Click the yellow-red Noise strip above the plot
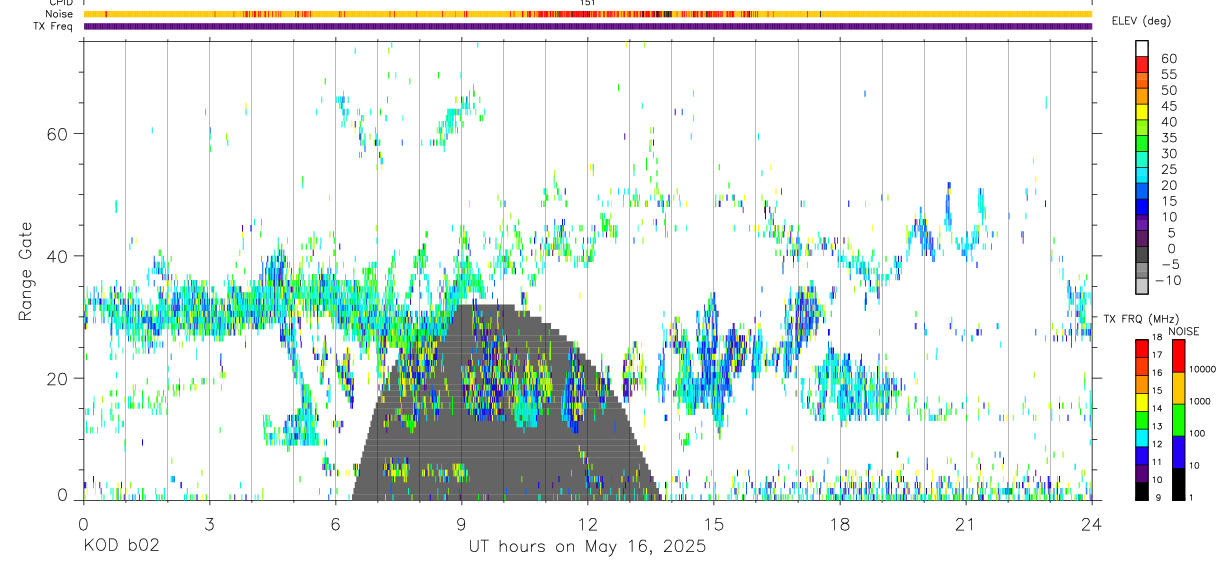Viewport: 1228px width, 567px height. tap(587, 14)
